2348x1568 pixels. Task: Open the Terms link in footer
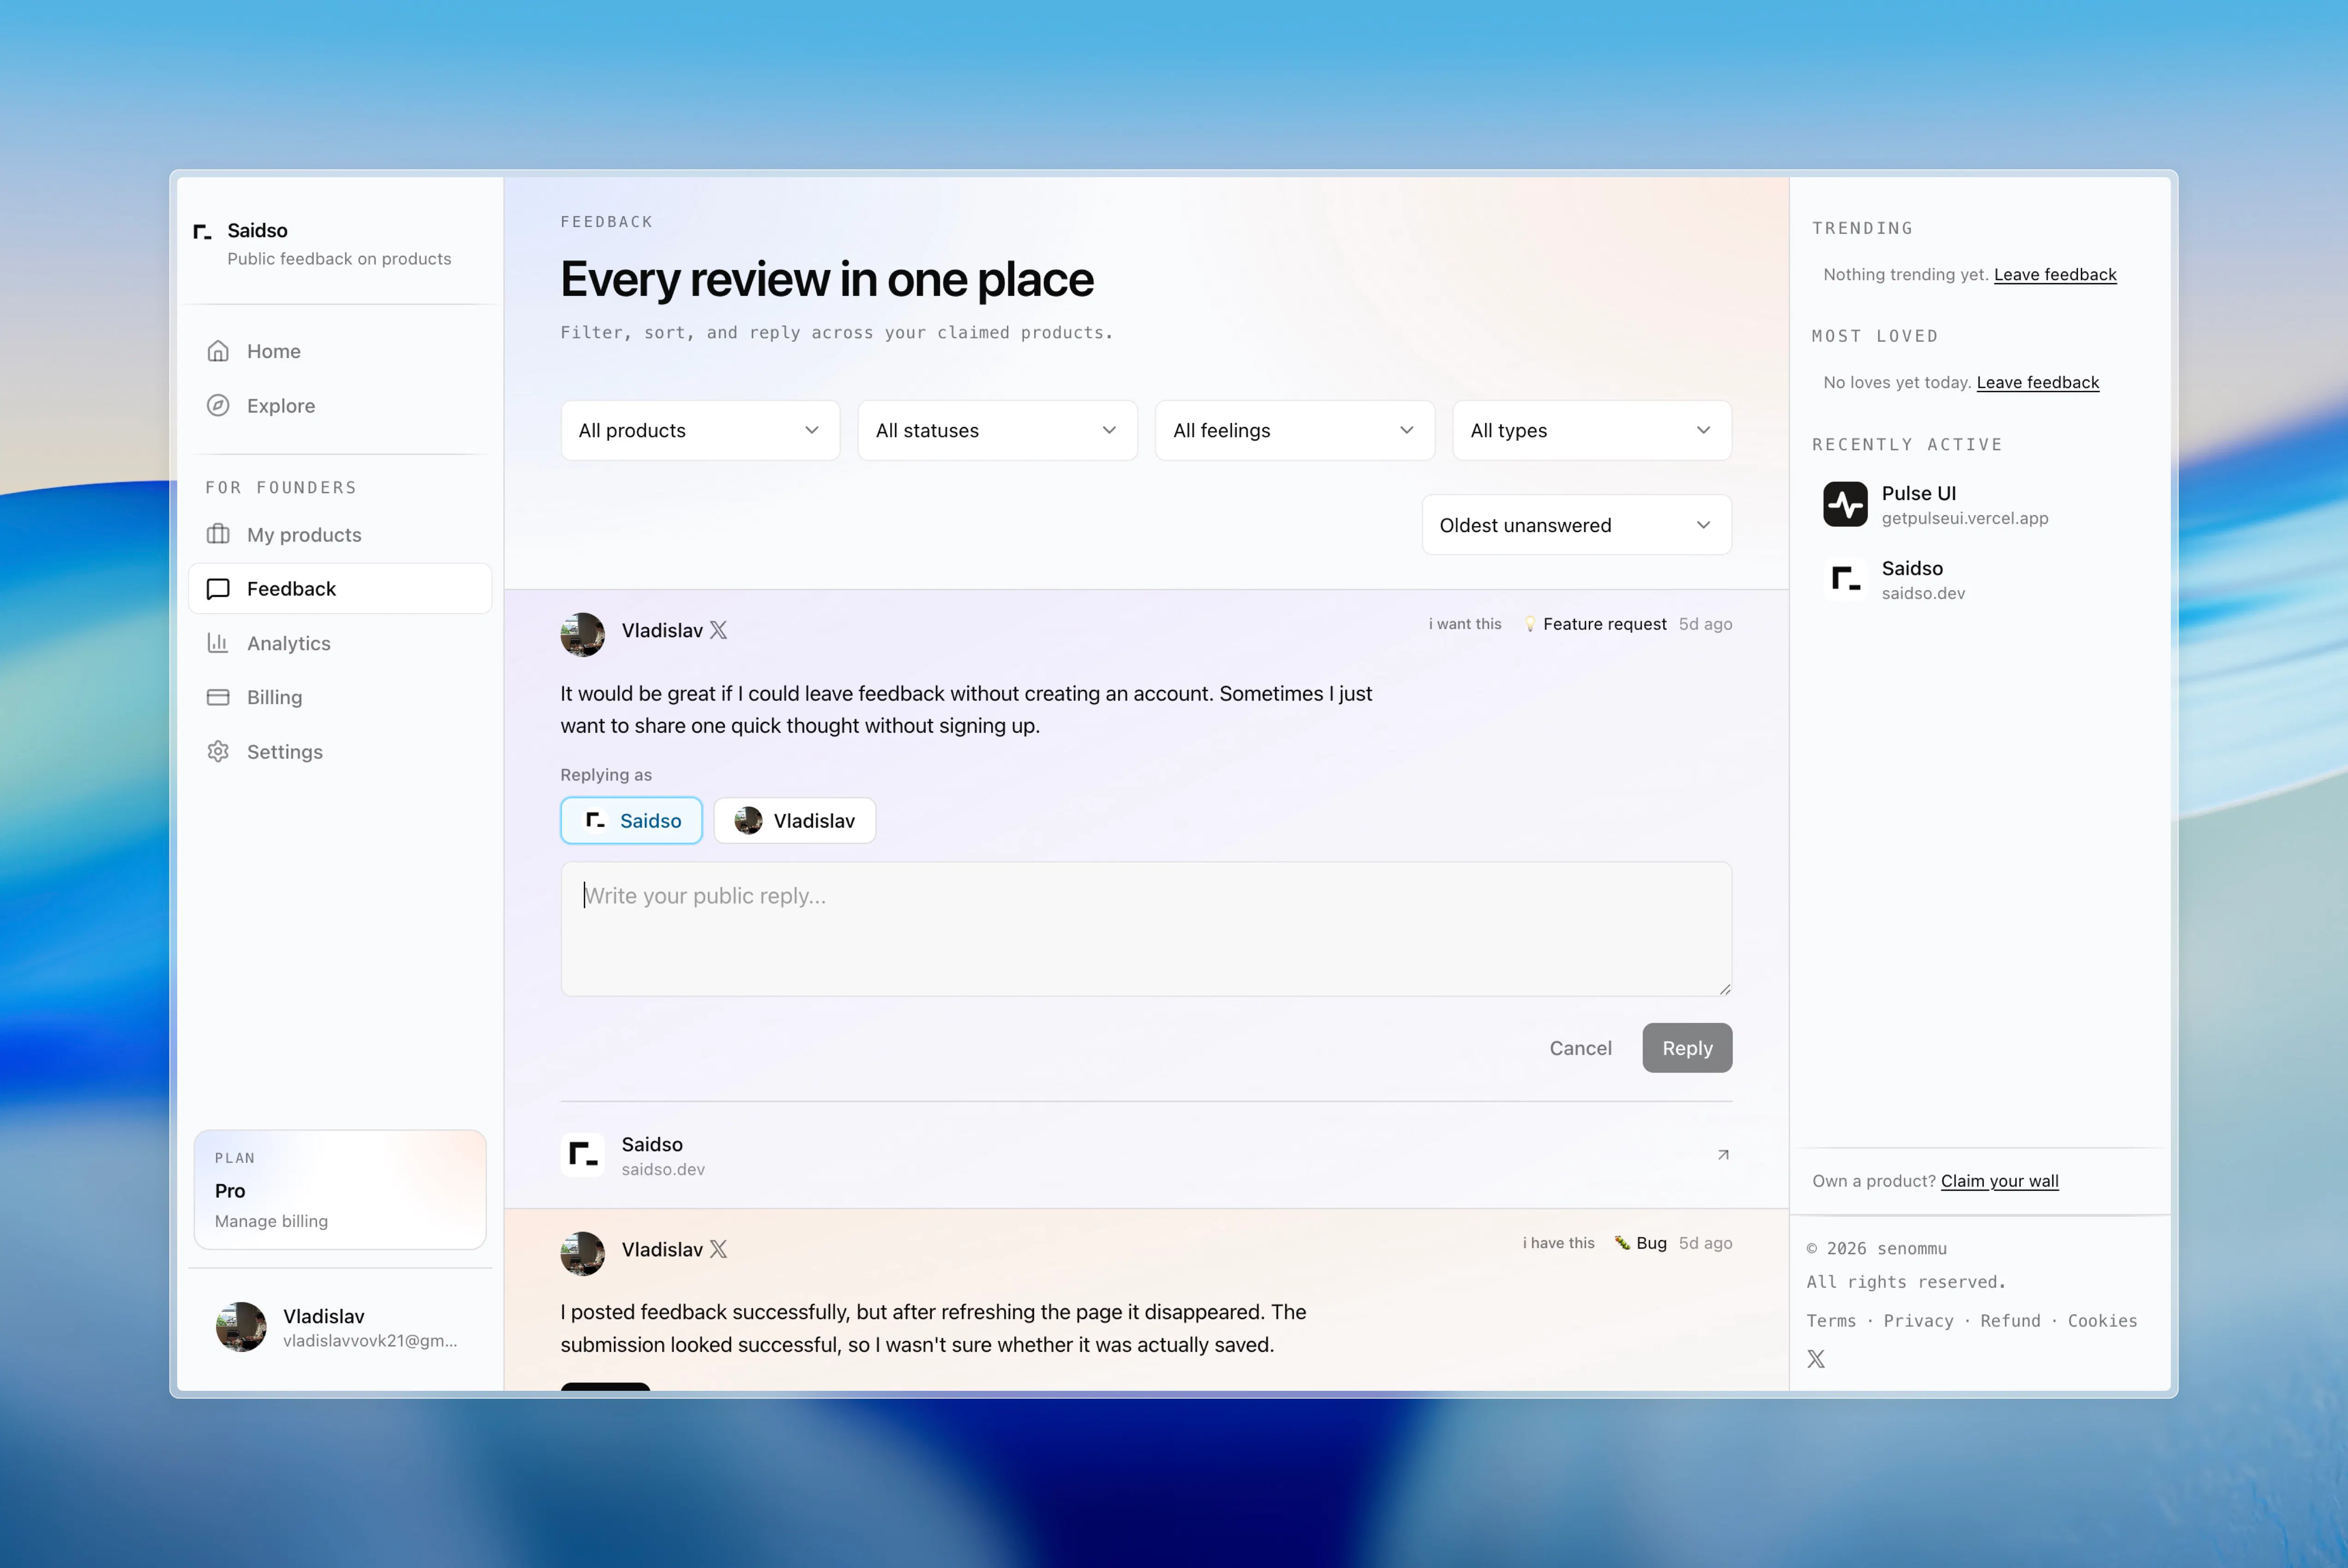pos(1831,1321)
